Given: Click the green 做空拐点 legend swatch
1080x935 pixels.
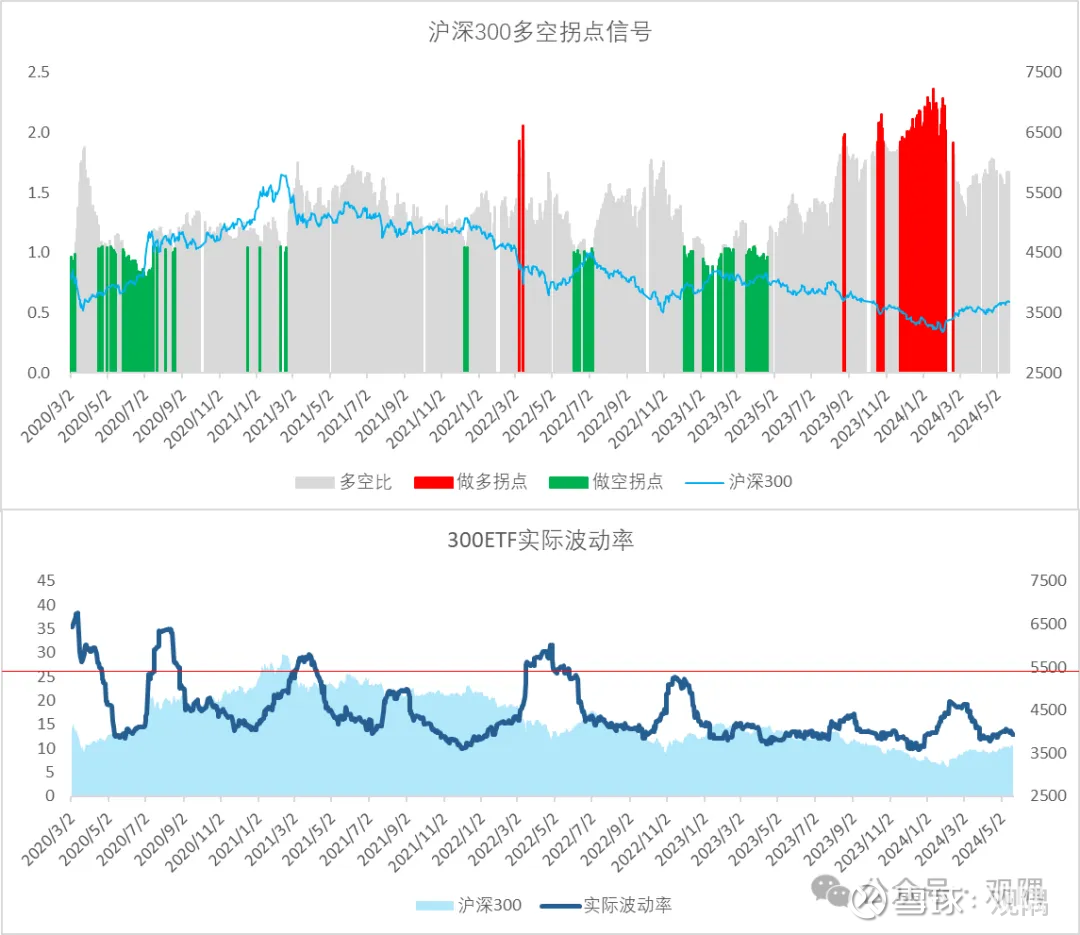Looking at the screenshot, I should click(x=568, y=482).
